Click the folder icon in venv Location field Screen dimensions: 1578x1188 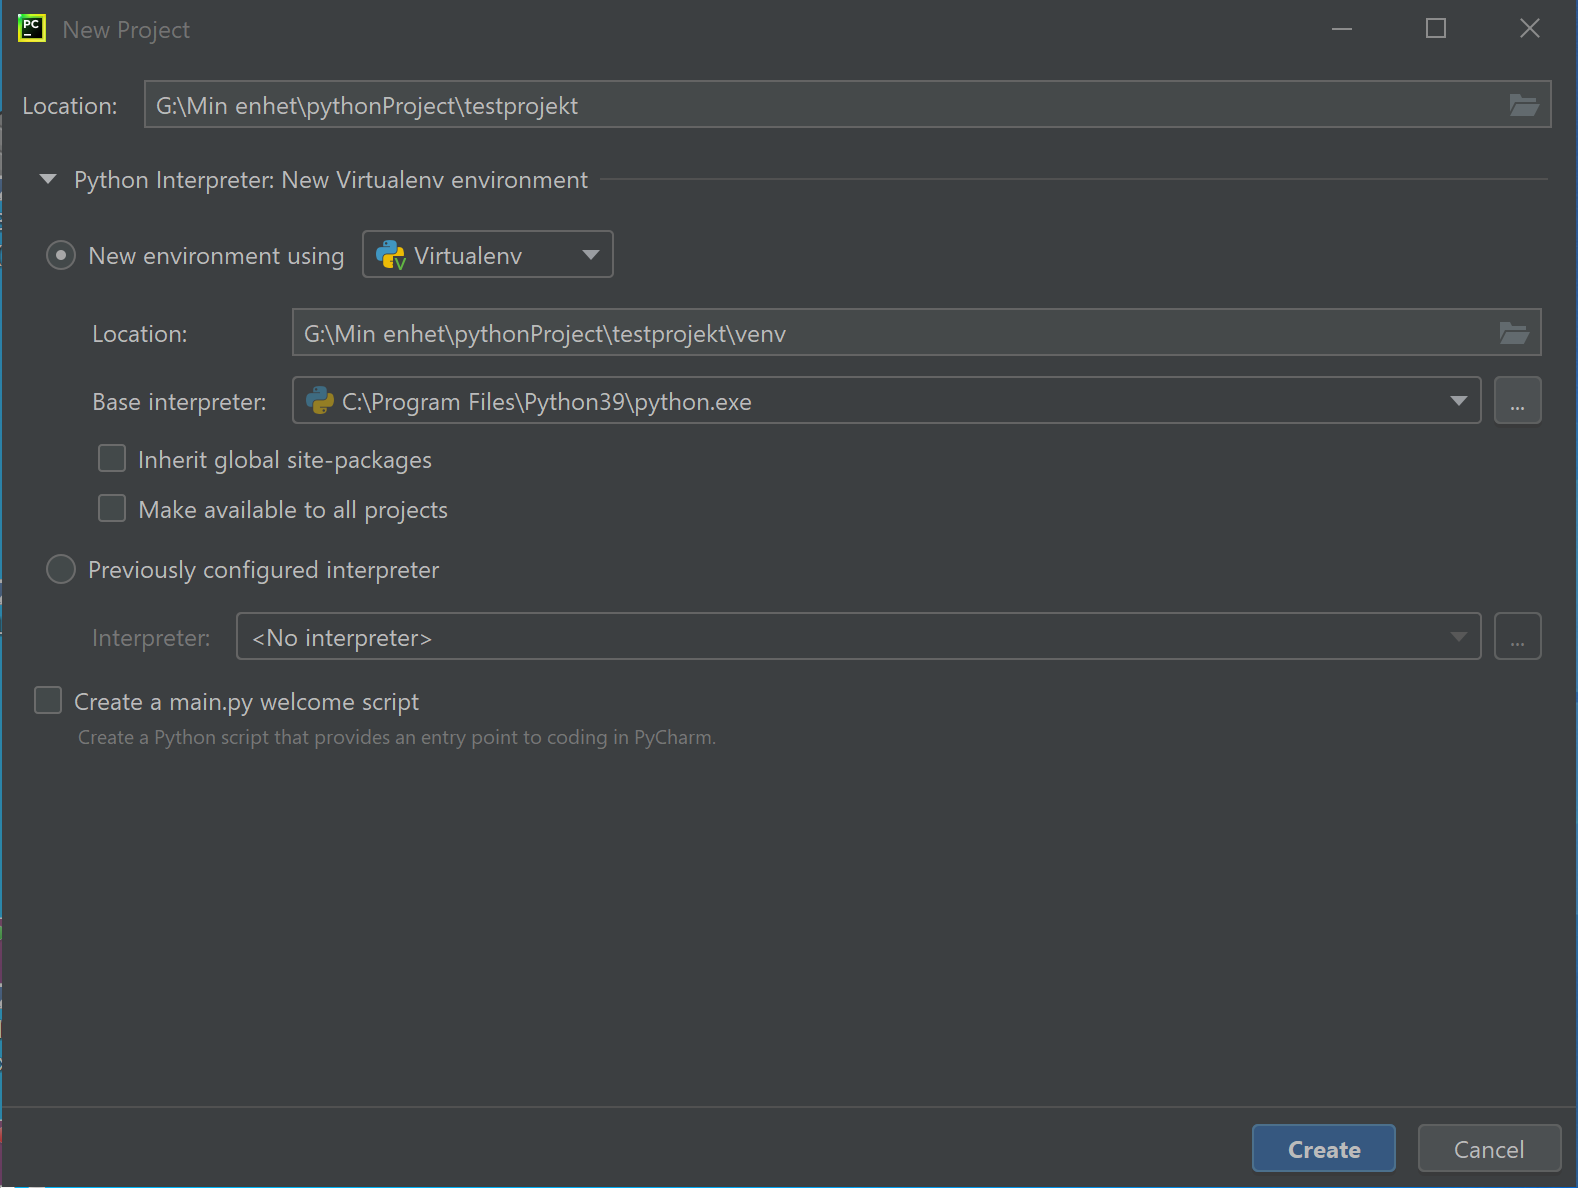(x=1513, y=333)
